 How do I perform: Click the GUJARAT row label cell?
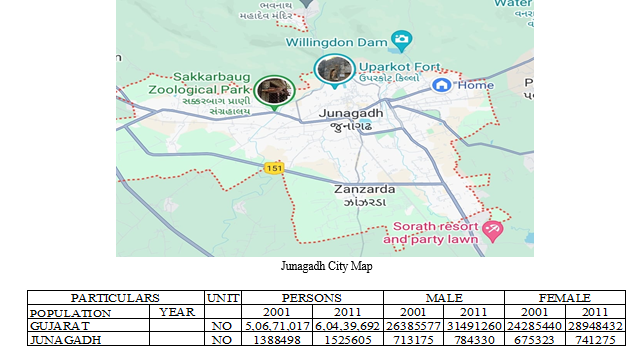coord(89,325)
